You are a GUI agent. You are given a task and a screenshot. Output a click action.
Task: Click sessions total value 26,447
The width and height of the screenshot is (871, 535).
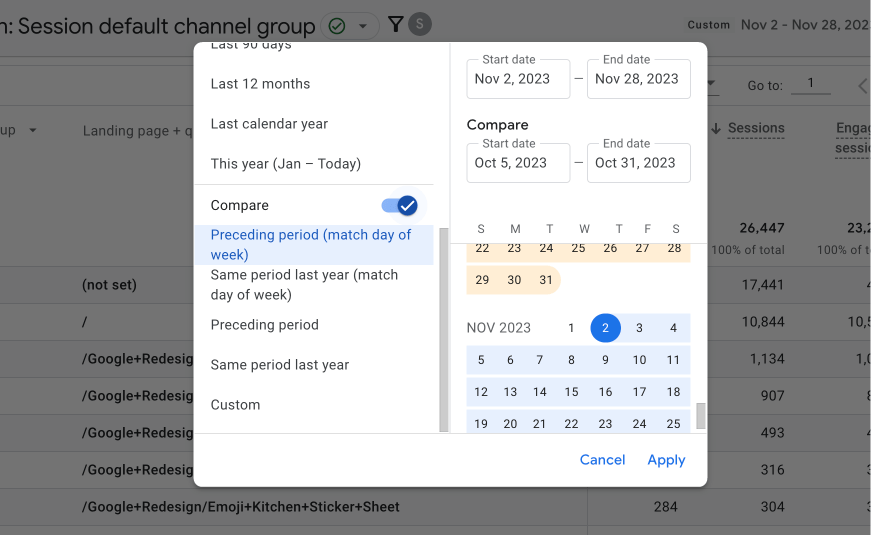[x=762, y=228]
